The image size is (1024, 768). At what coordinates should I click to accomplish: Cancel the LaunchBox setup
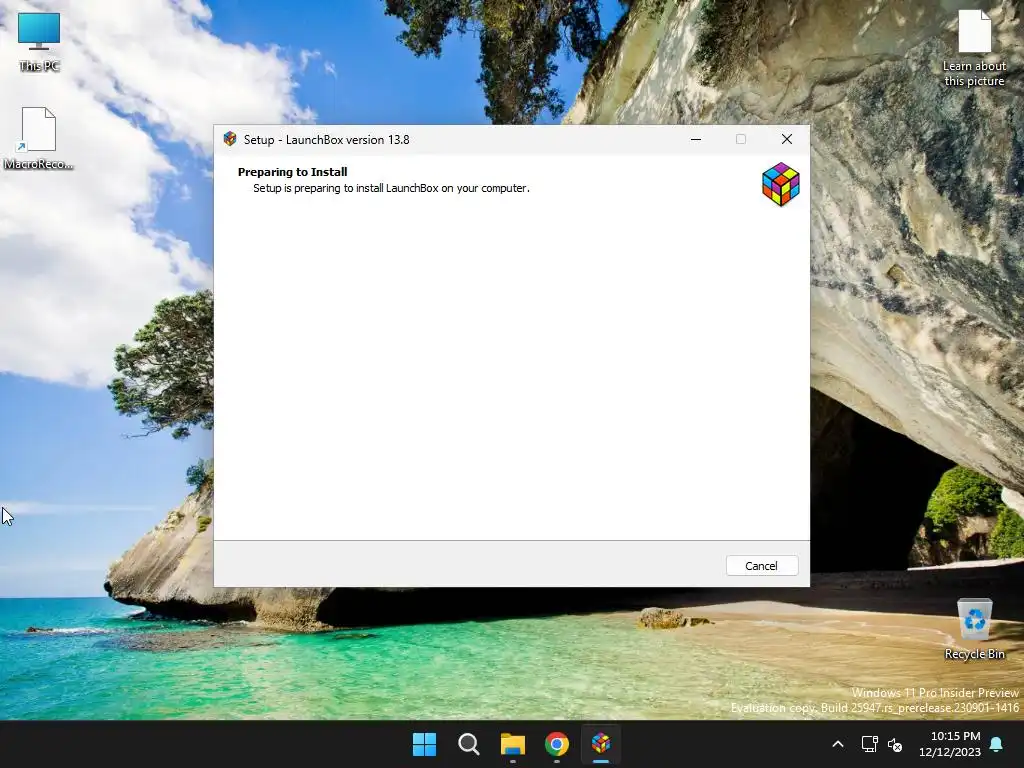point(761,566)
